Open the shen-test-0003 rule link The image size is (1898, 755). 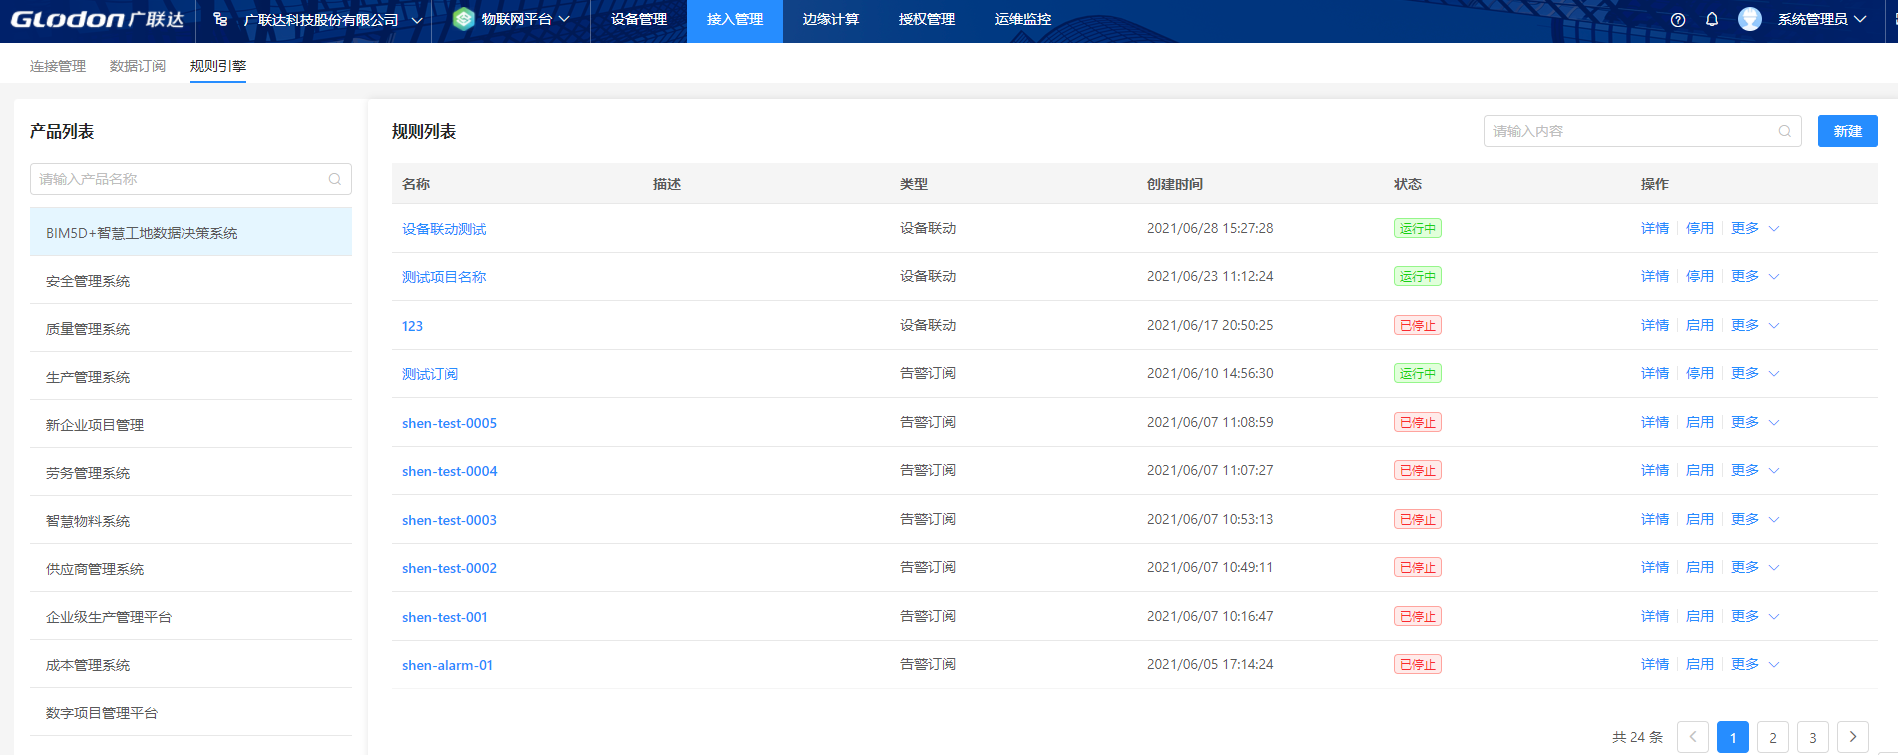449,520
